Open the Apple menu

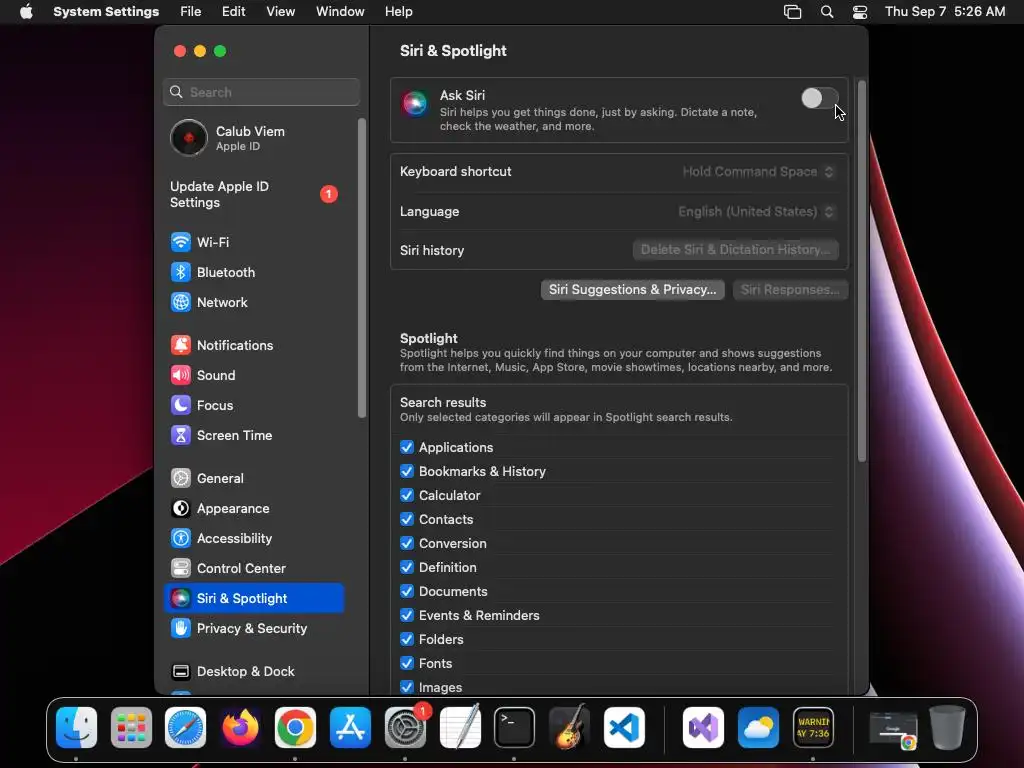26,12
